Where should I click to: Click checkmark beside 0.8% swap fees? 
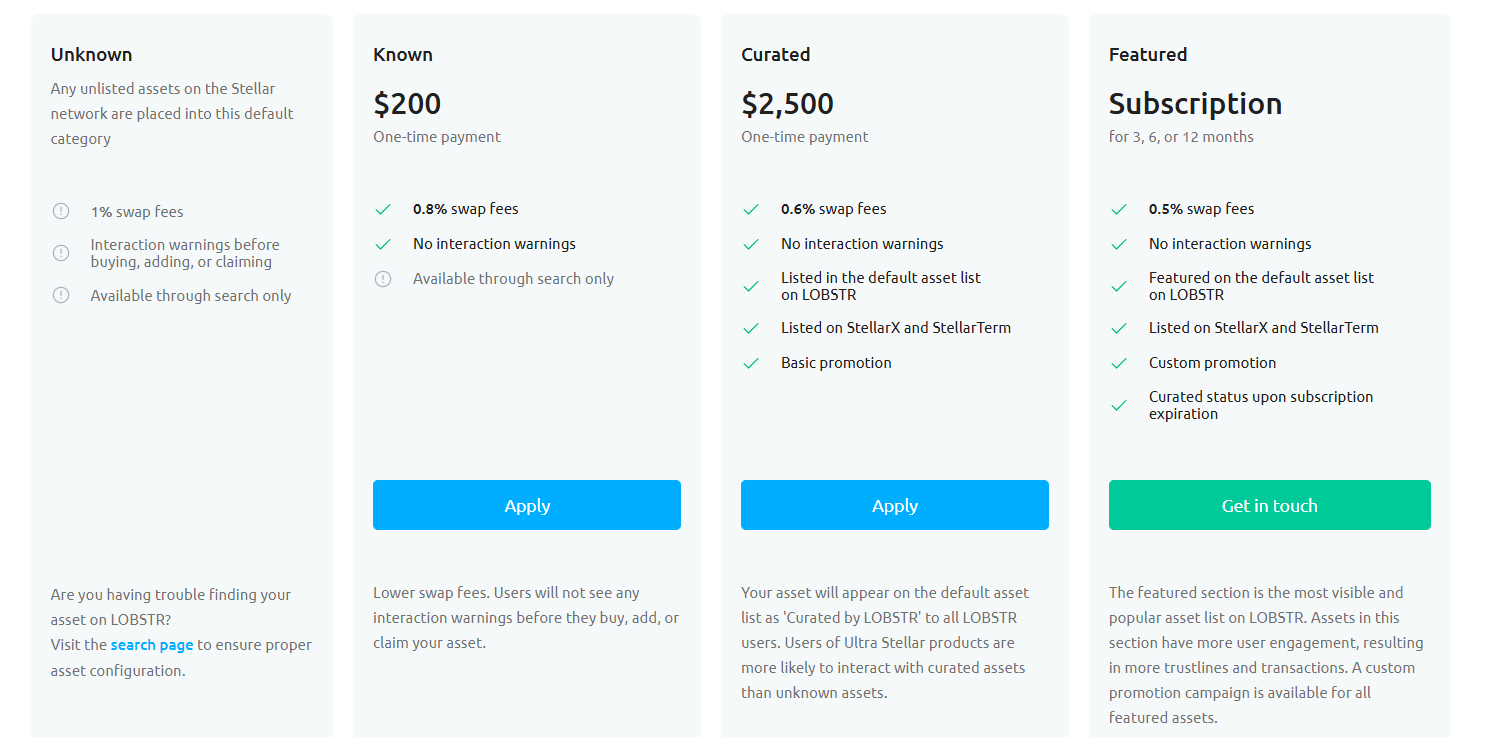pyautogui.click(x=383, y=209)
